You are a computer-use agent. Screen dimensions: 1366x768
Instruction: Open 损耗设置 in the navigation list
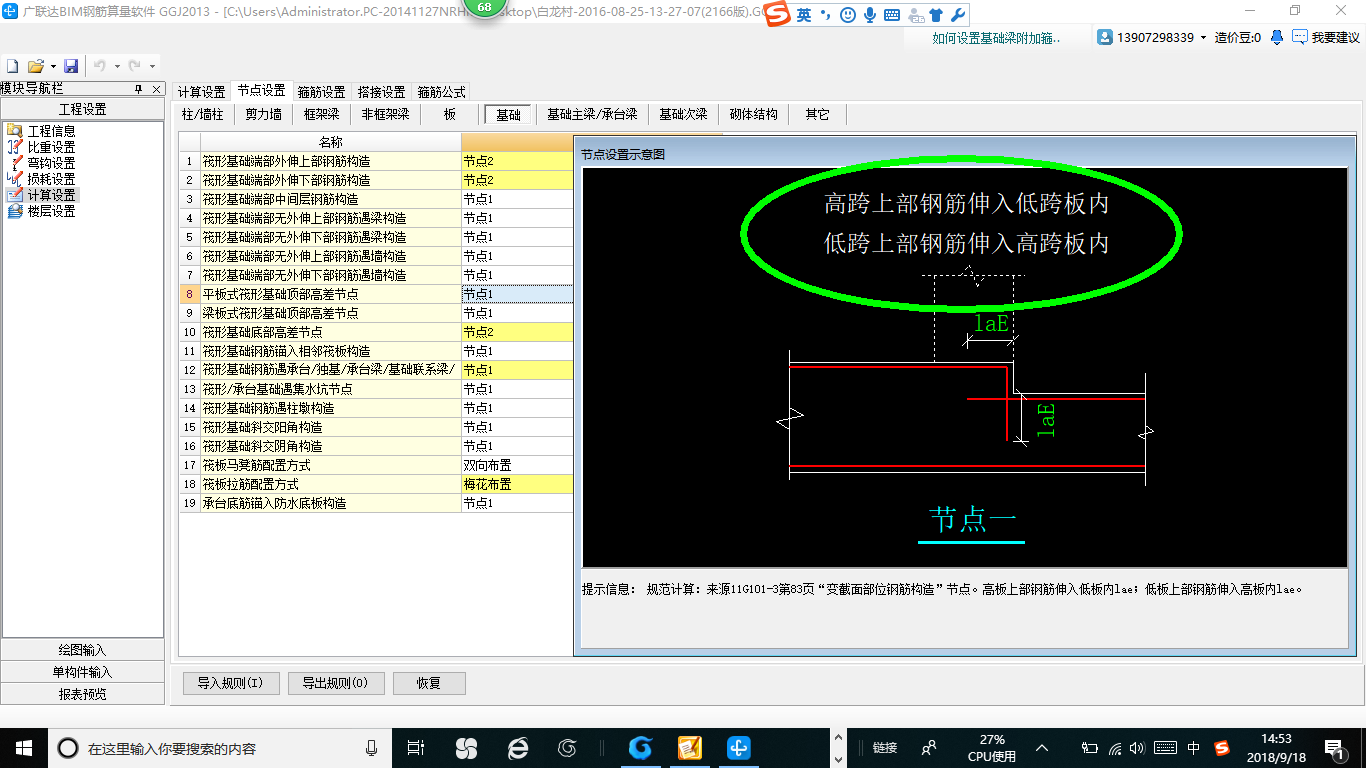tap(51, 179)
